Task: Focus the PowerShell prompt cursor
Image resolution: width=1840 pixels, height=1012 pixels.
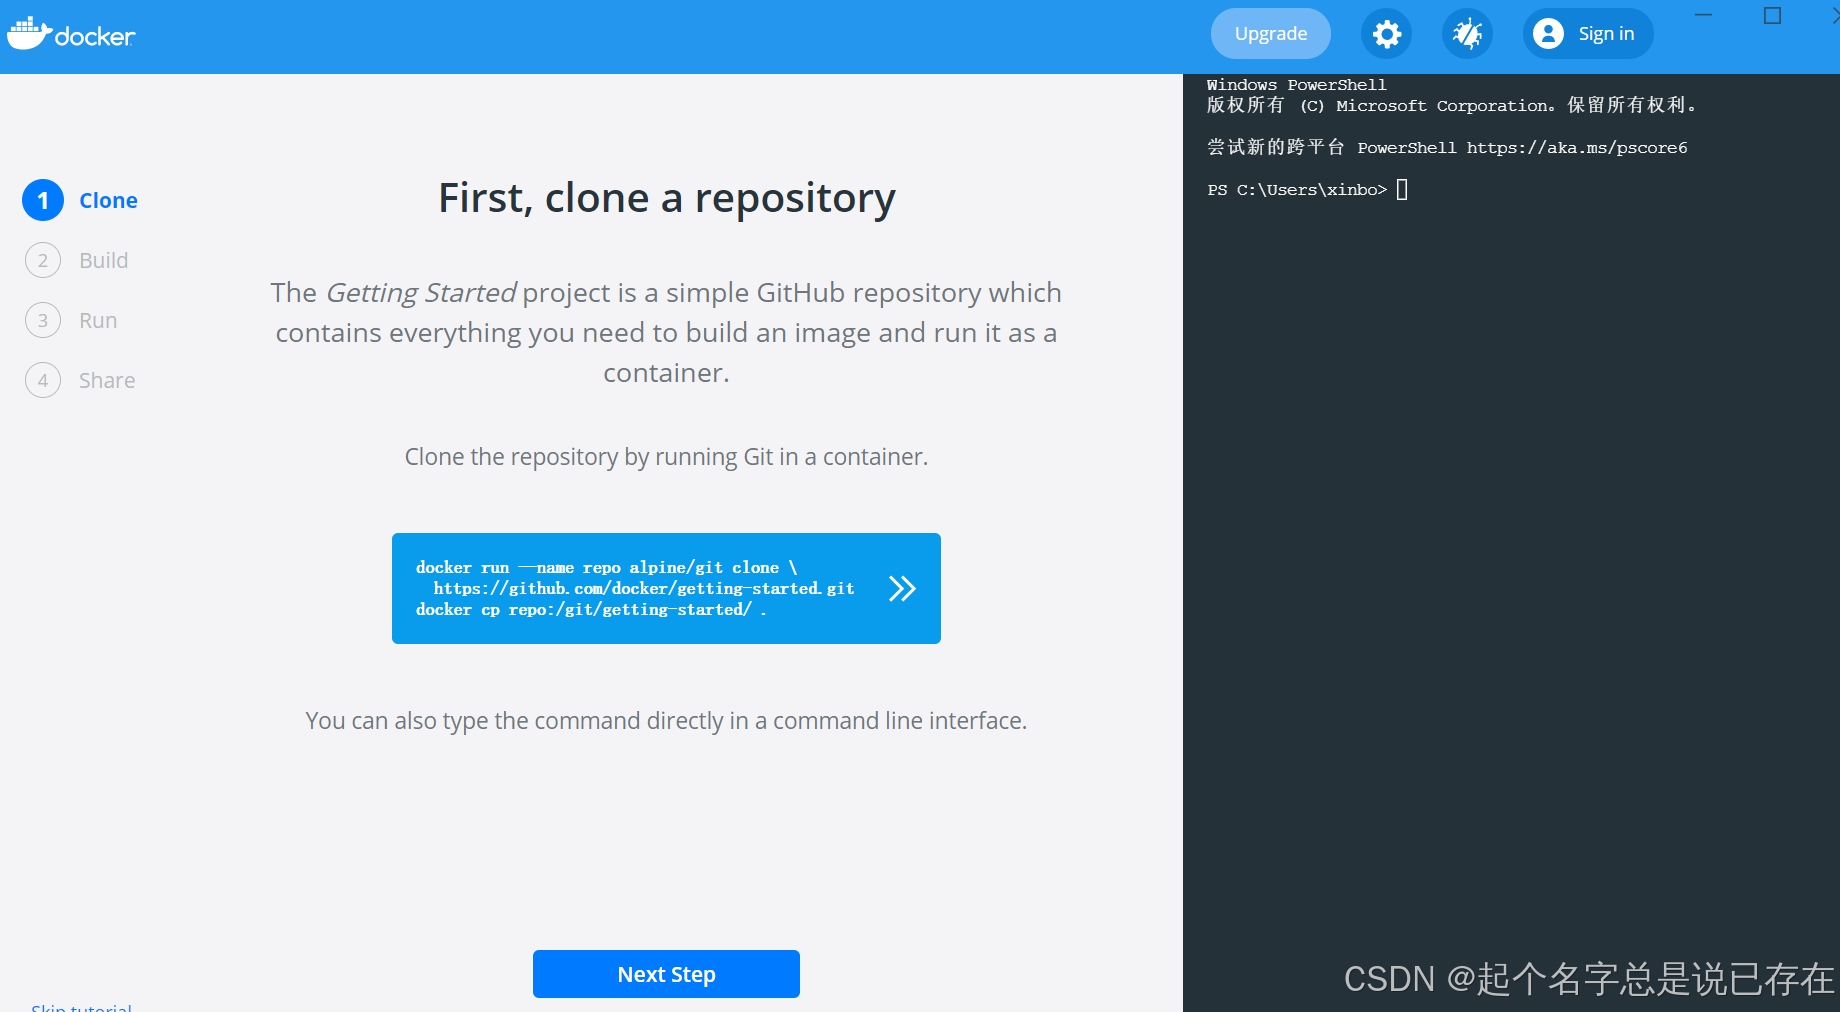Action: click(x=1402, y=189)
